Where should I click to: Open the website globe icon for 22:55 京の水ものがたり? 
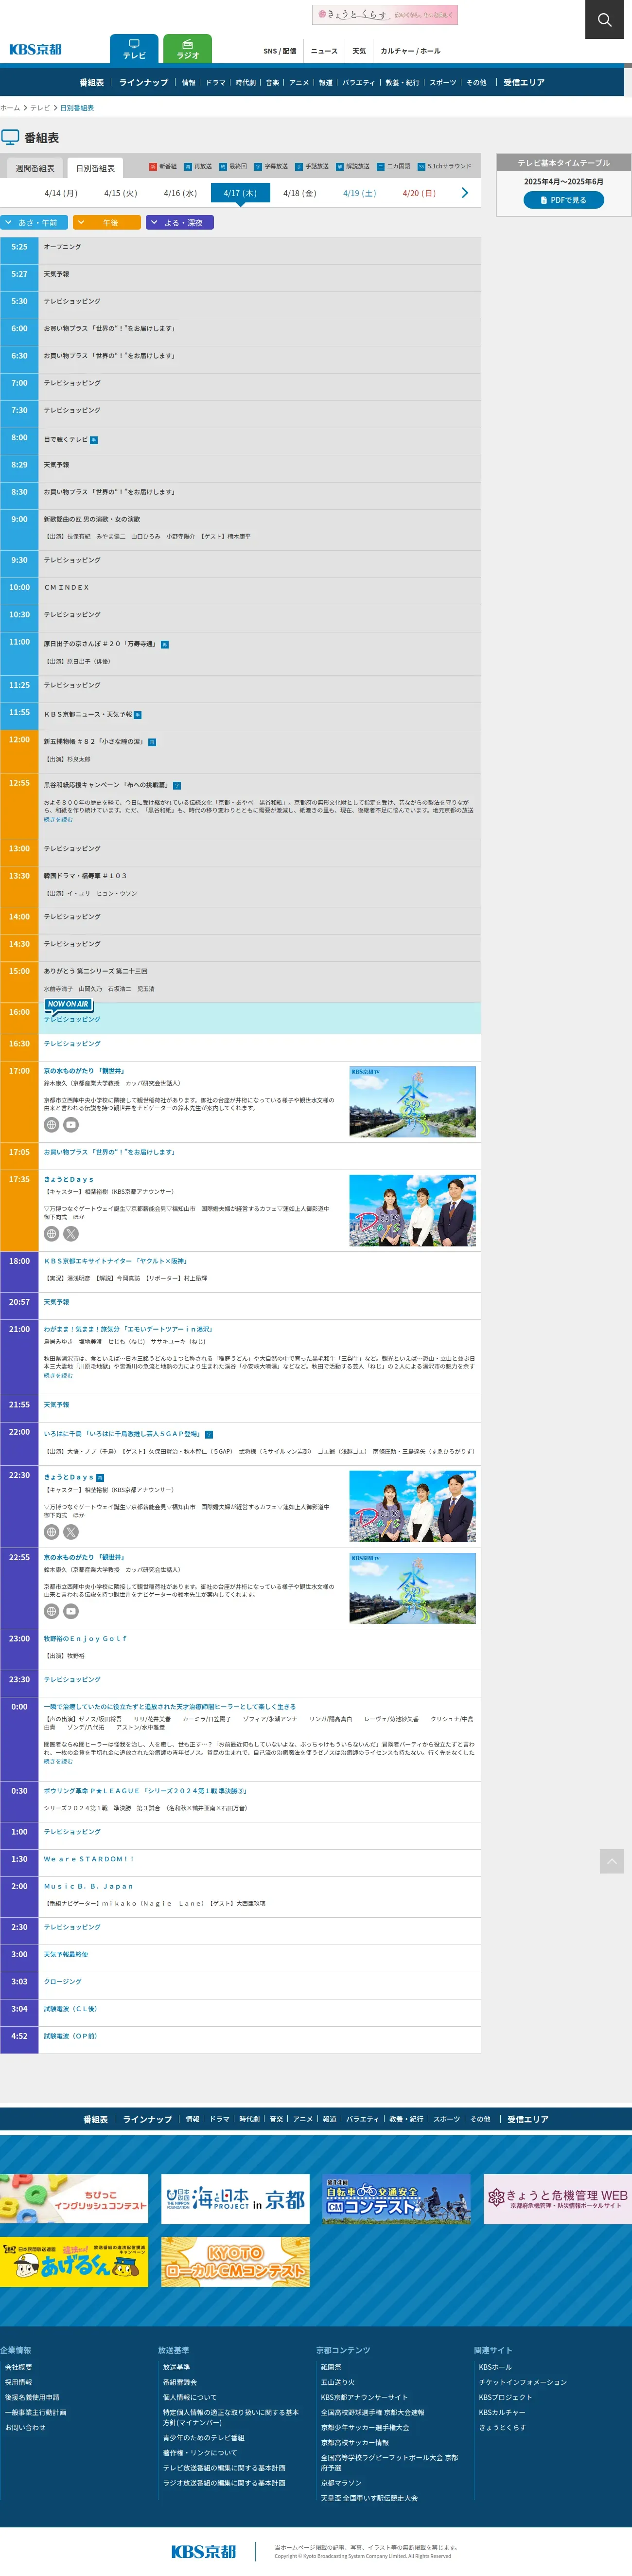coord(51,1611)
